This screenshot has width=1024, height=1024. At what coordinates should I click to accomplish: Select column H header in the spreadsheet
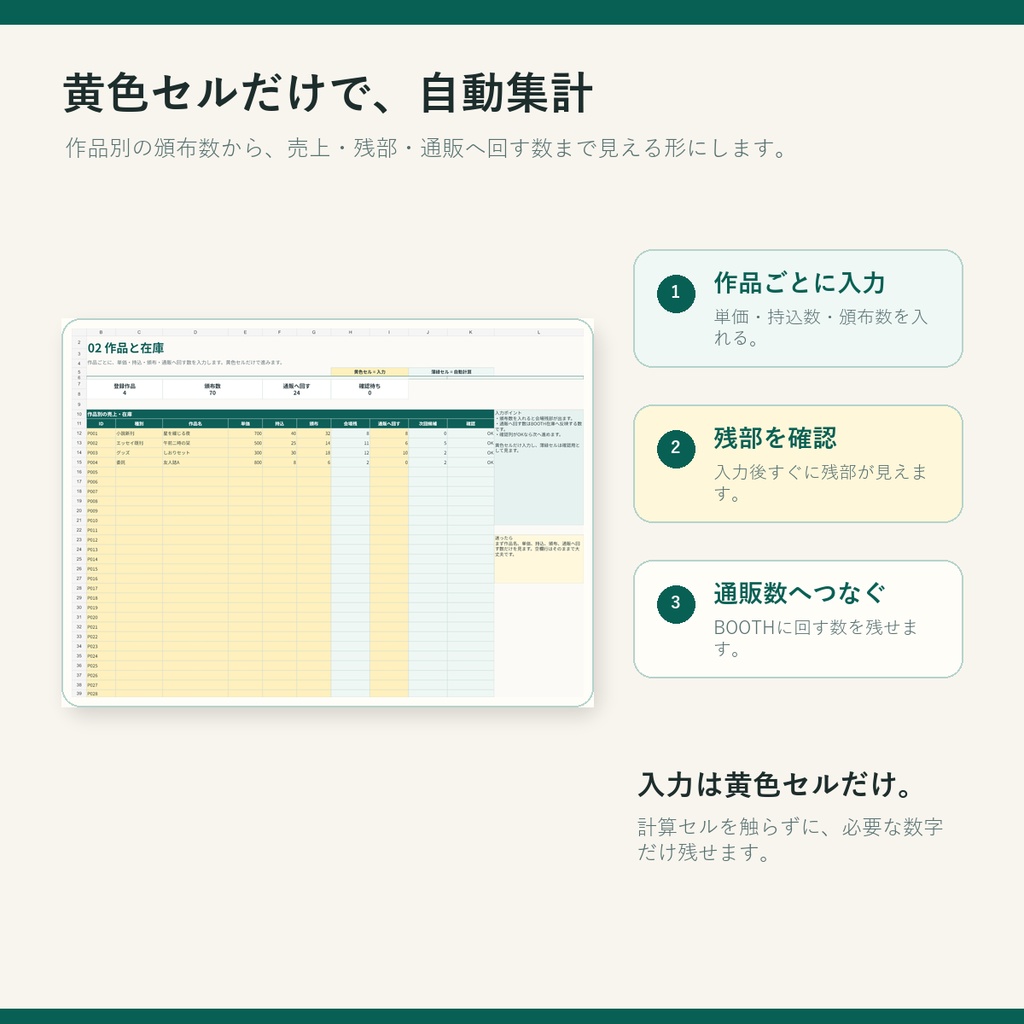click(350, 332)
